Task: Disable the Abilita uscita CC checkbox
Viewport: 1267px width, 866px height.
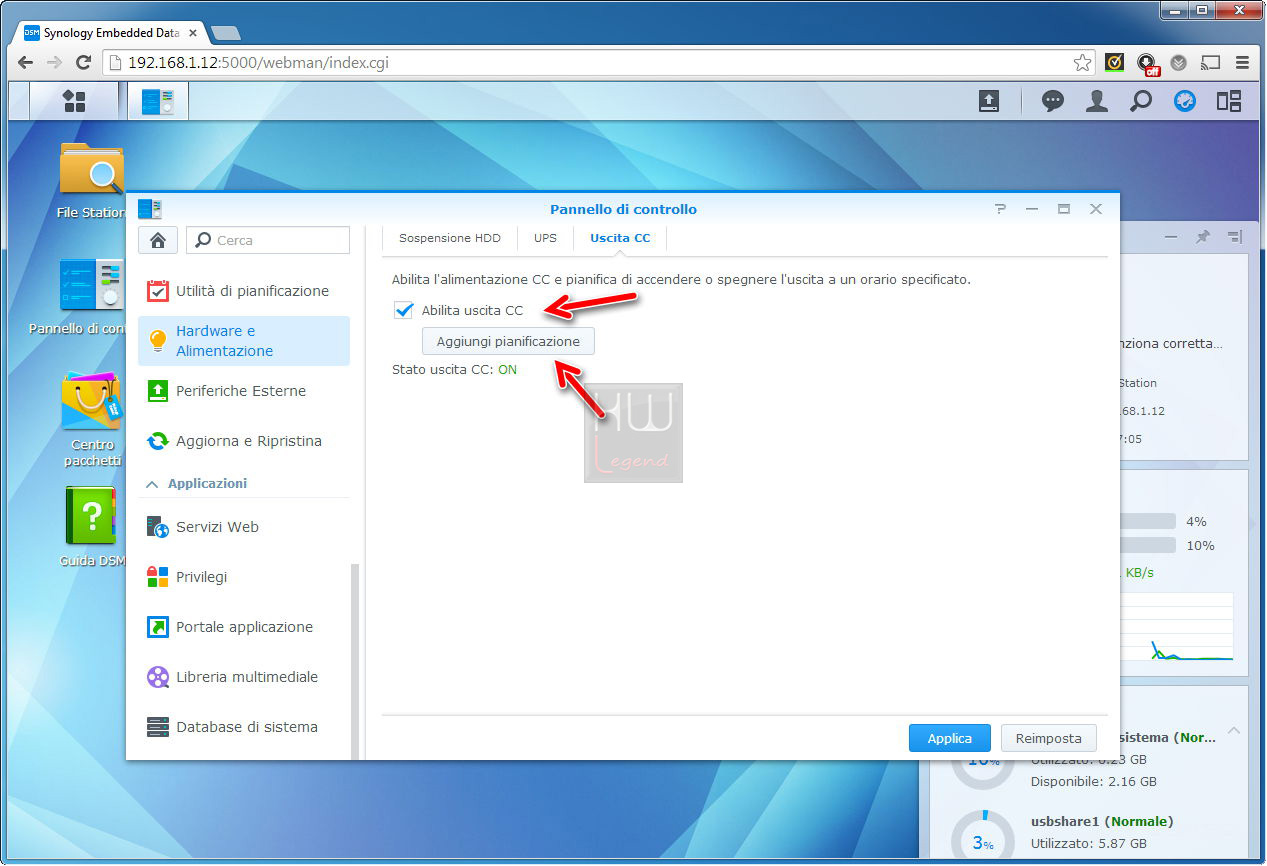Action: [x=403, y=310]
